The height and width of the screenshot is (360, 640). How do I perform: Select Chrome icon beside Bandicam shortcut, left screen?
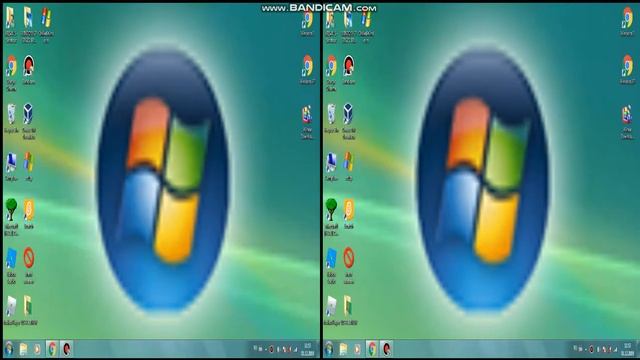pos(11,66)
